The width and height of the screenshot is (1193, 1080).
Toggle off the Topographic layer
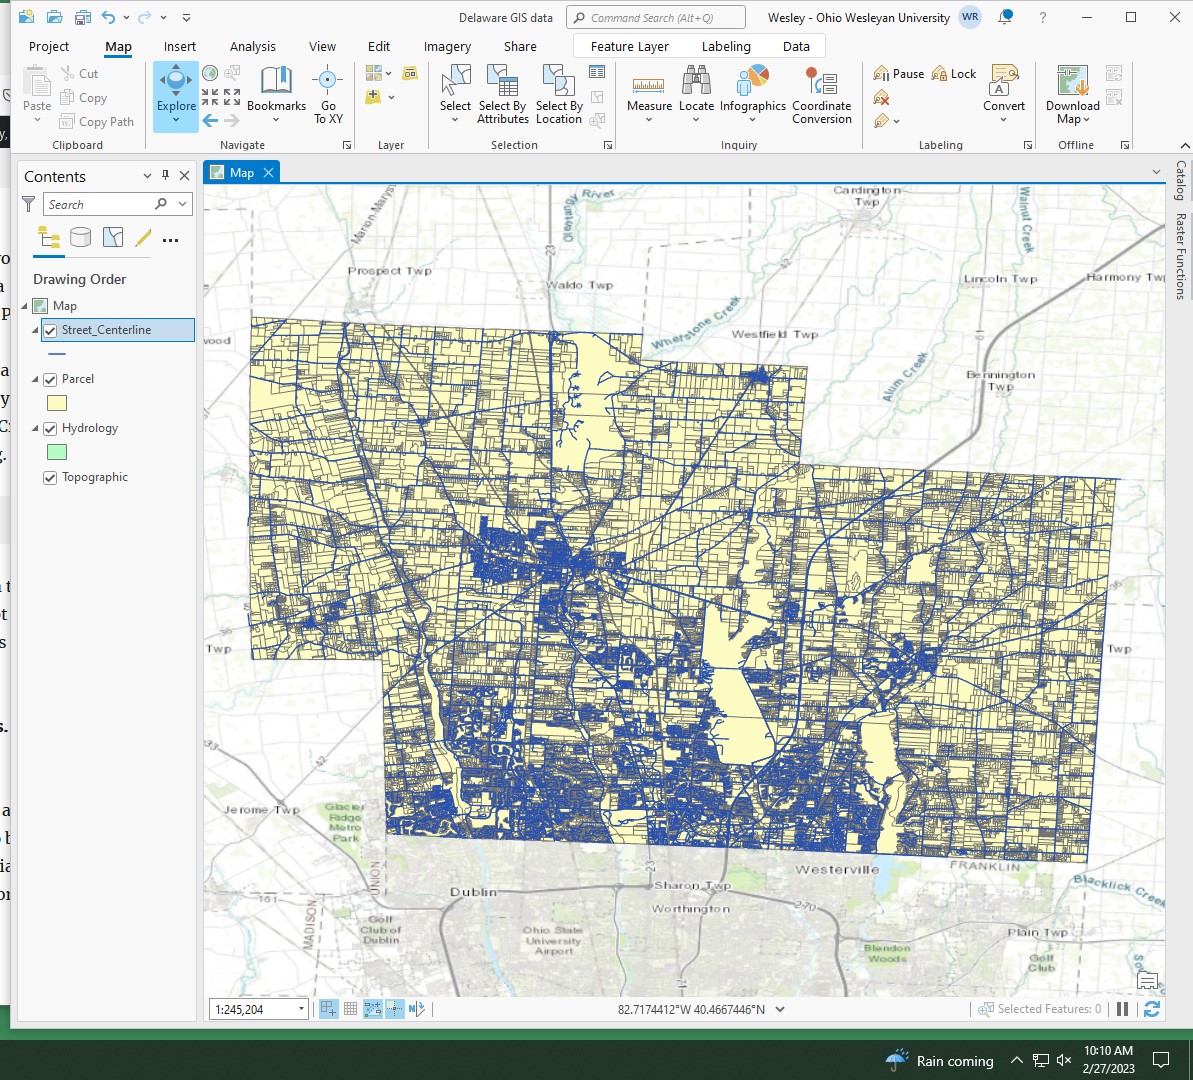click(50, 477)
